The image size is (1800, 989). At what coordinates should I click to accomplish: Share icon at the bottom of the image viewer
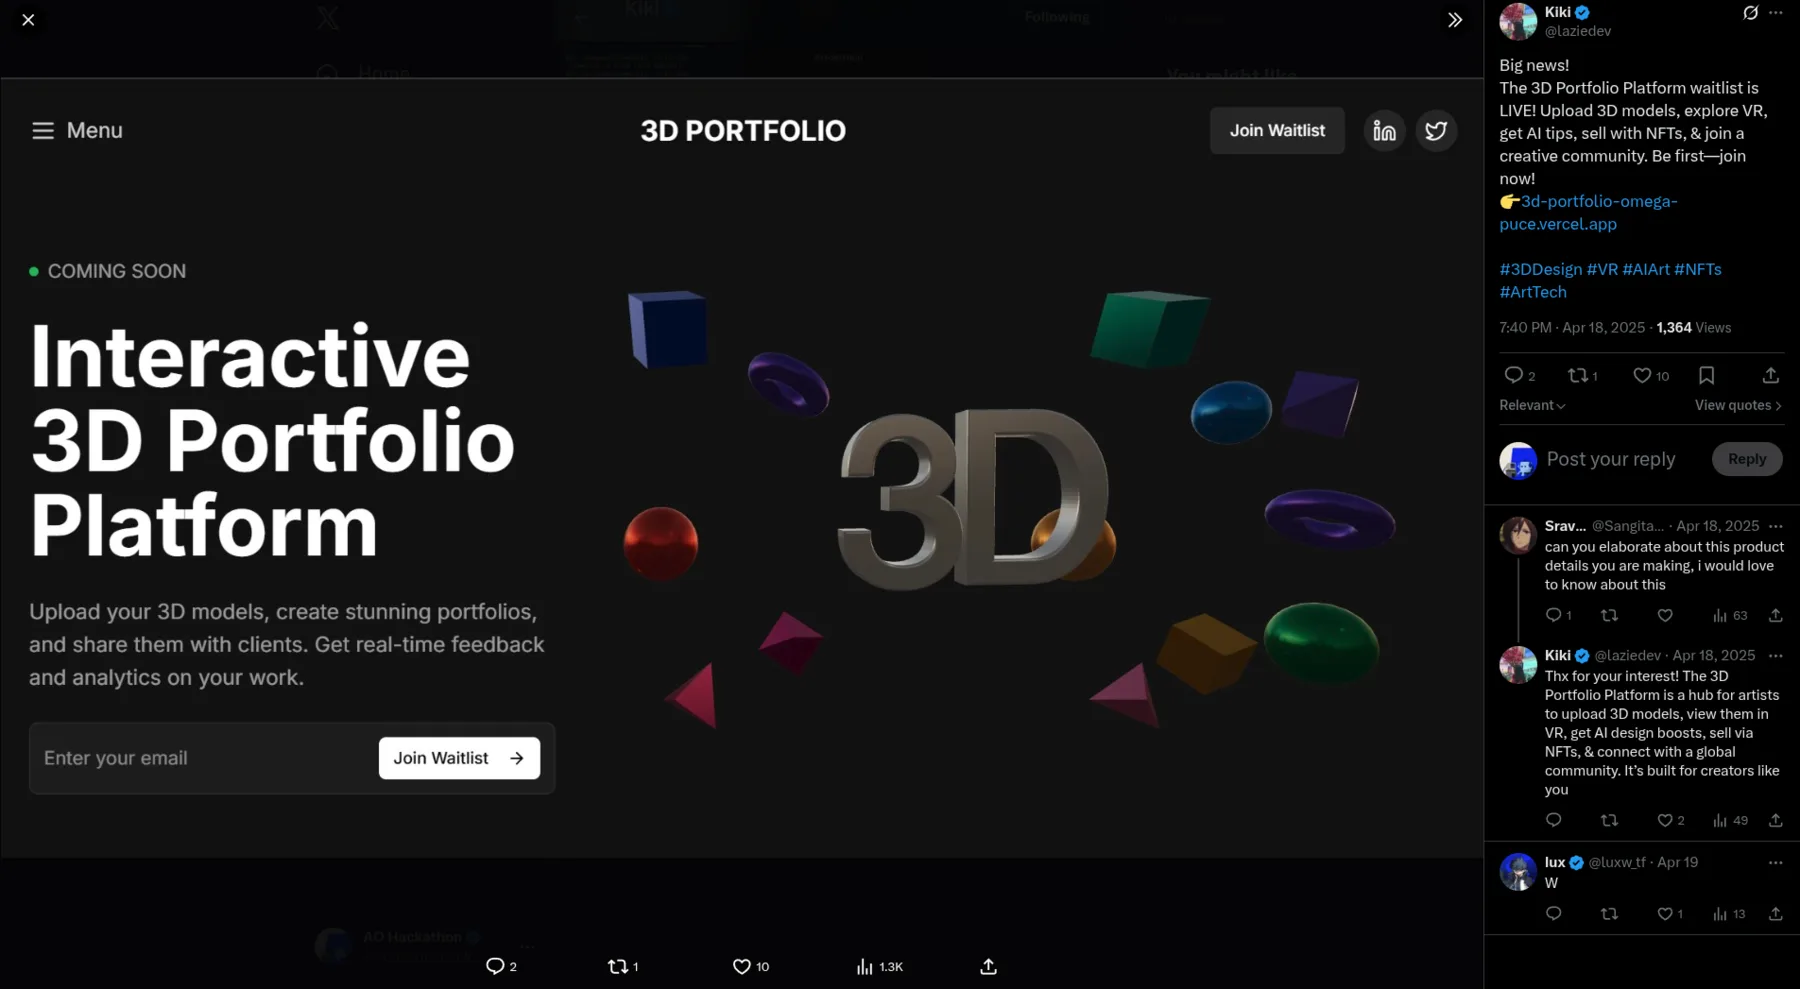(x=988, y=966)
